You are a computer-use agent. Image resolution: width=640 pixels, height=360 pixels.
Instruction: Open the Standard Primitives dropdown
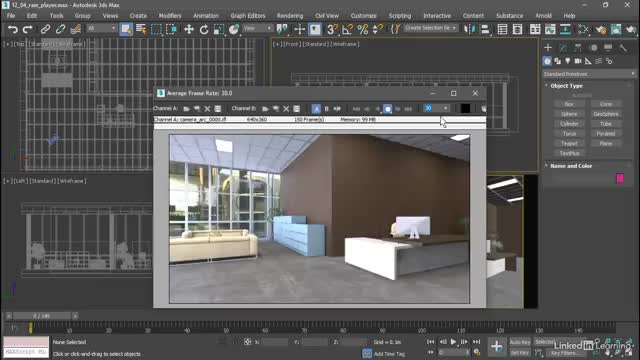(x=589, y=74)
